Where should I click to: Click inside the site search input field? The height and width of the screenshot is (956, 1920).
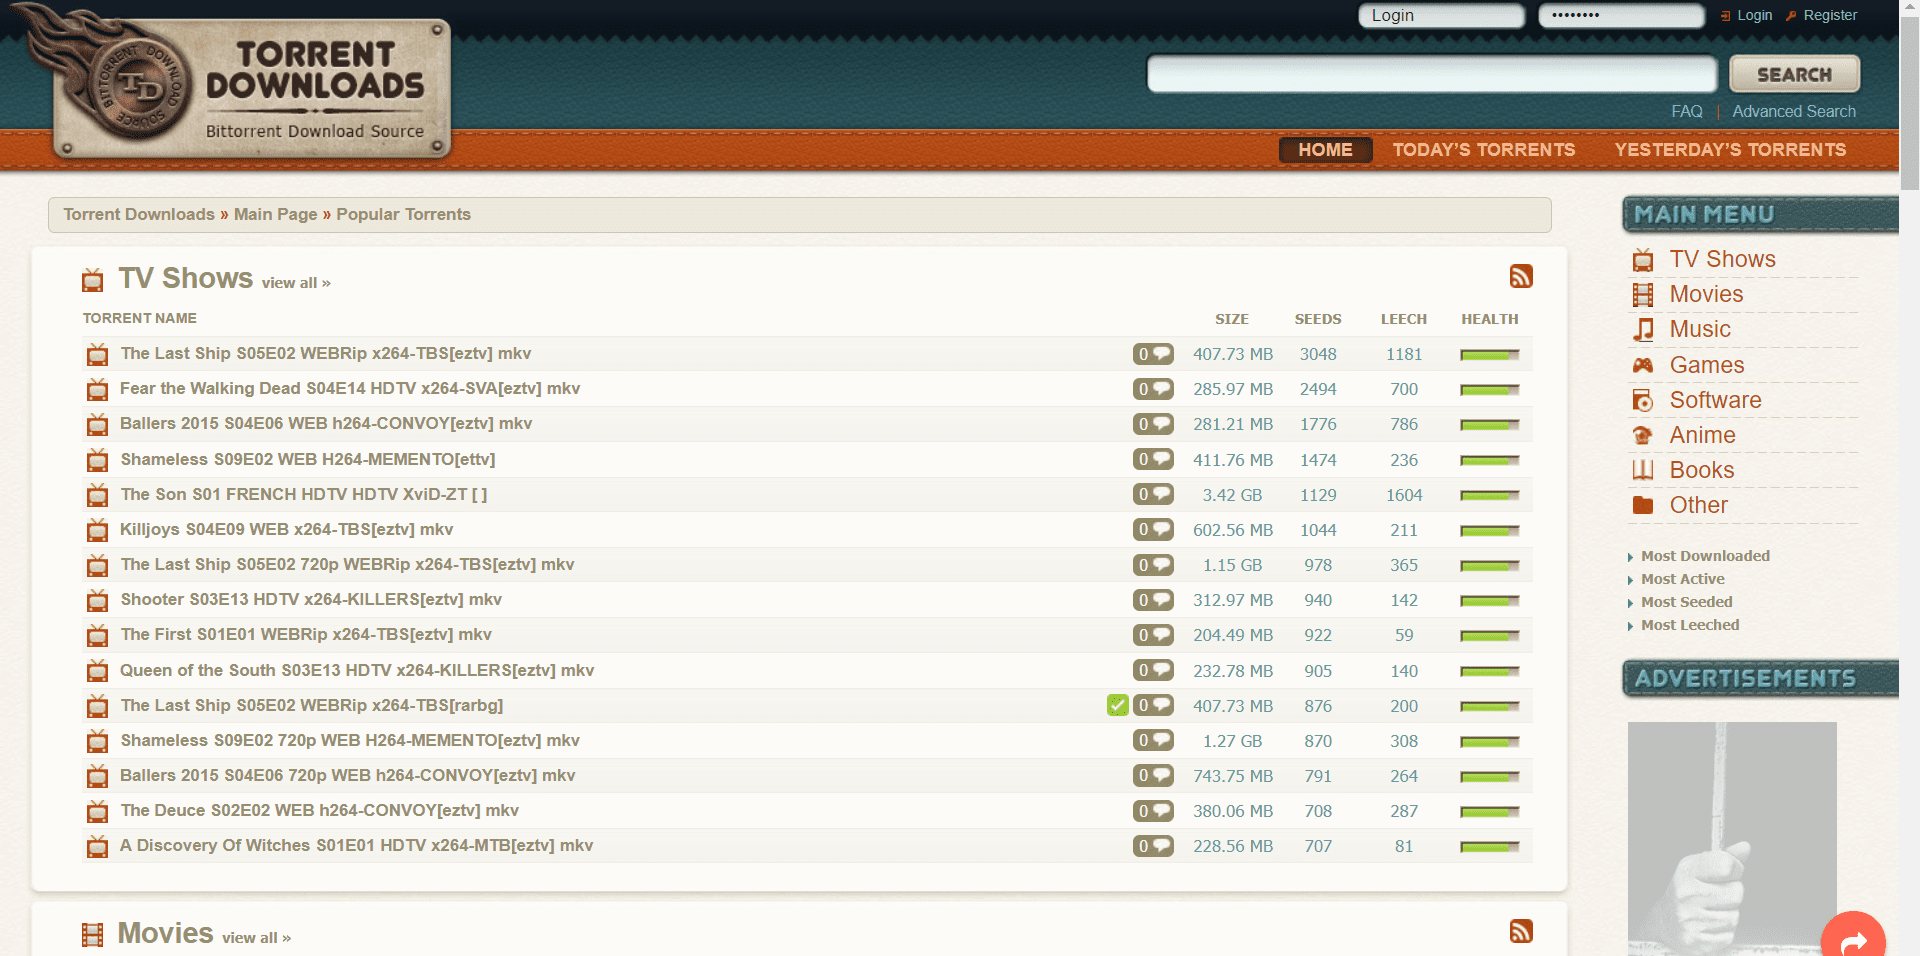[x=1430, y=73]
